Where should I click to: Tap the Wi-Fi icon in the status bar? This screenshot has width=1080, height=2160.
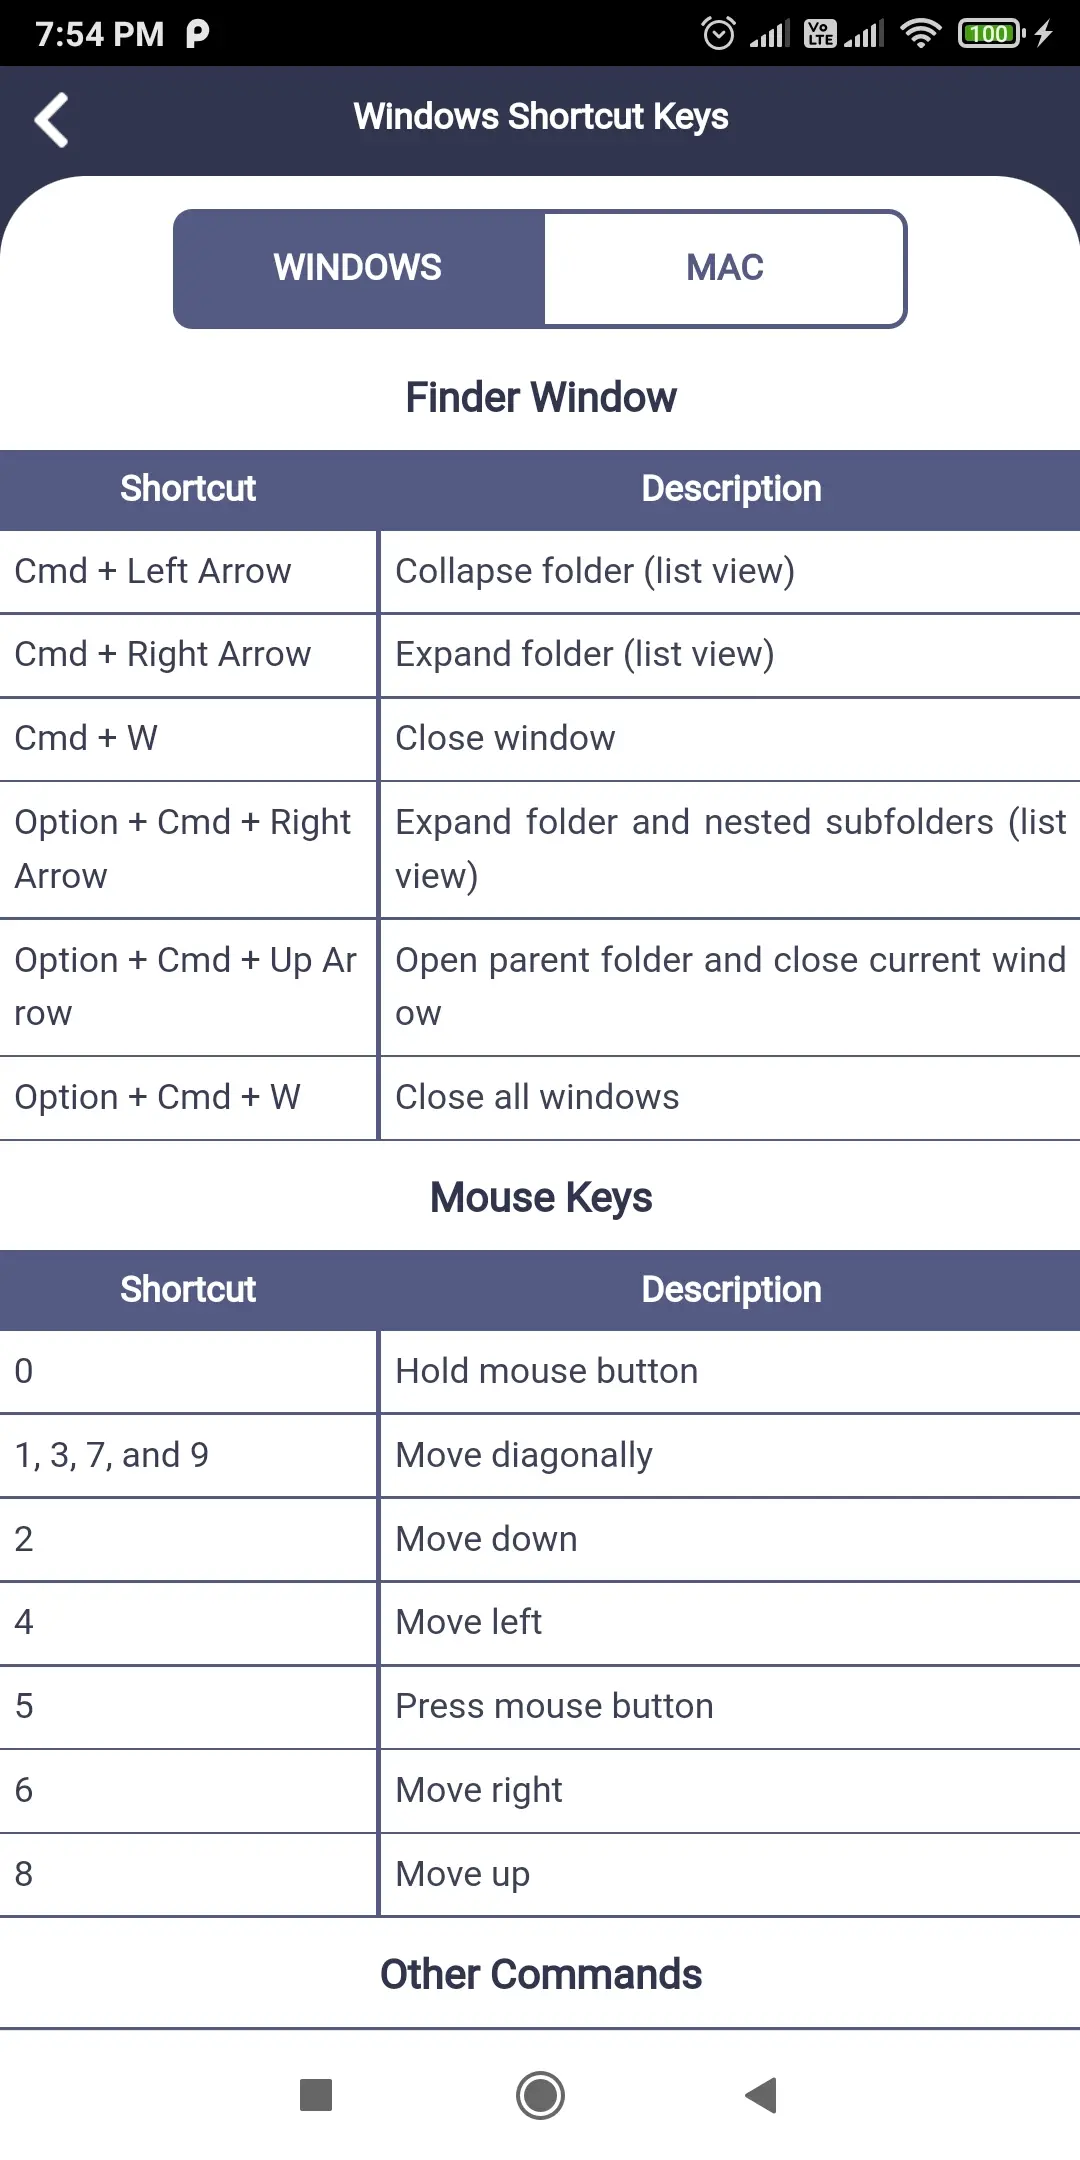click(918, 33)
